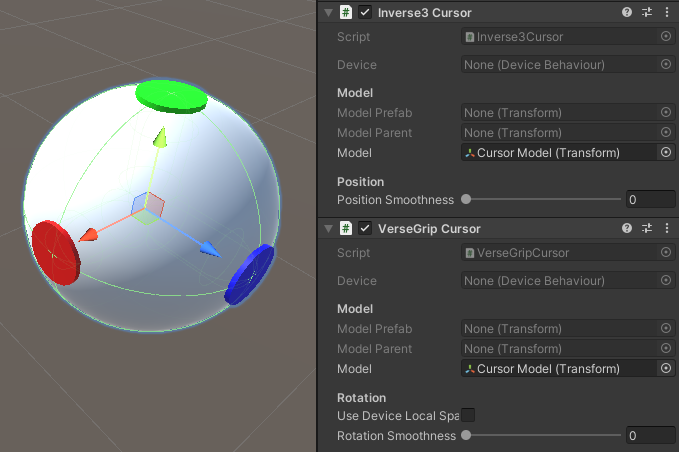This screenshot has width=679, height=452.
Task: Open presets for VerseGrip Cursor component
Action: (x=647, y=229)
